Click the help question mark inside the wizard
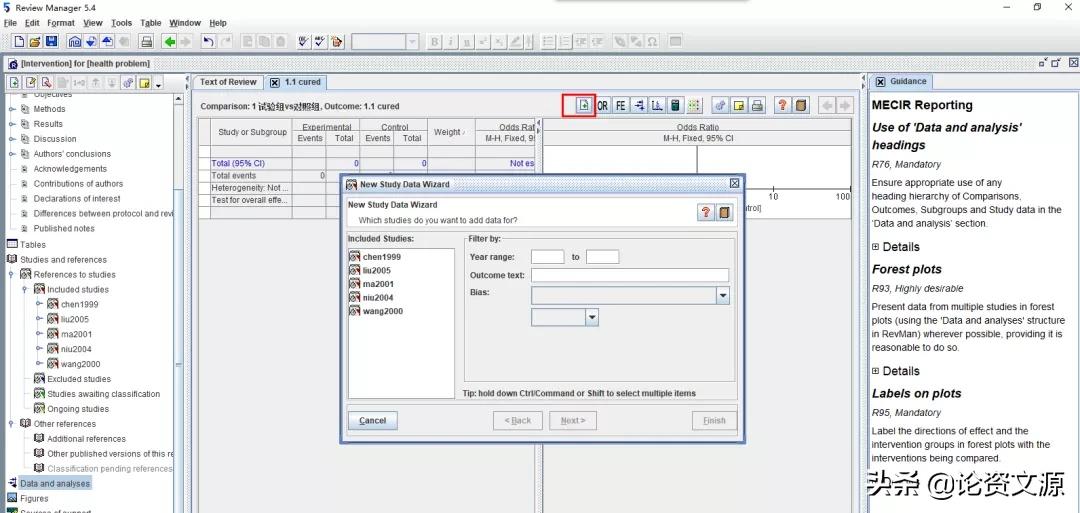Viewport: 1080px width, 513px height. pos(706,212)
